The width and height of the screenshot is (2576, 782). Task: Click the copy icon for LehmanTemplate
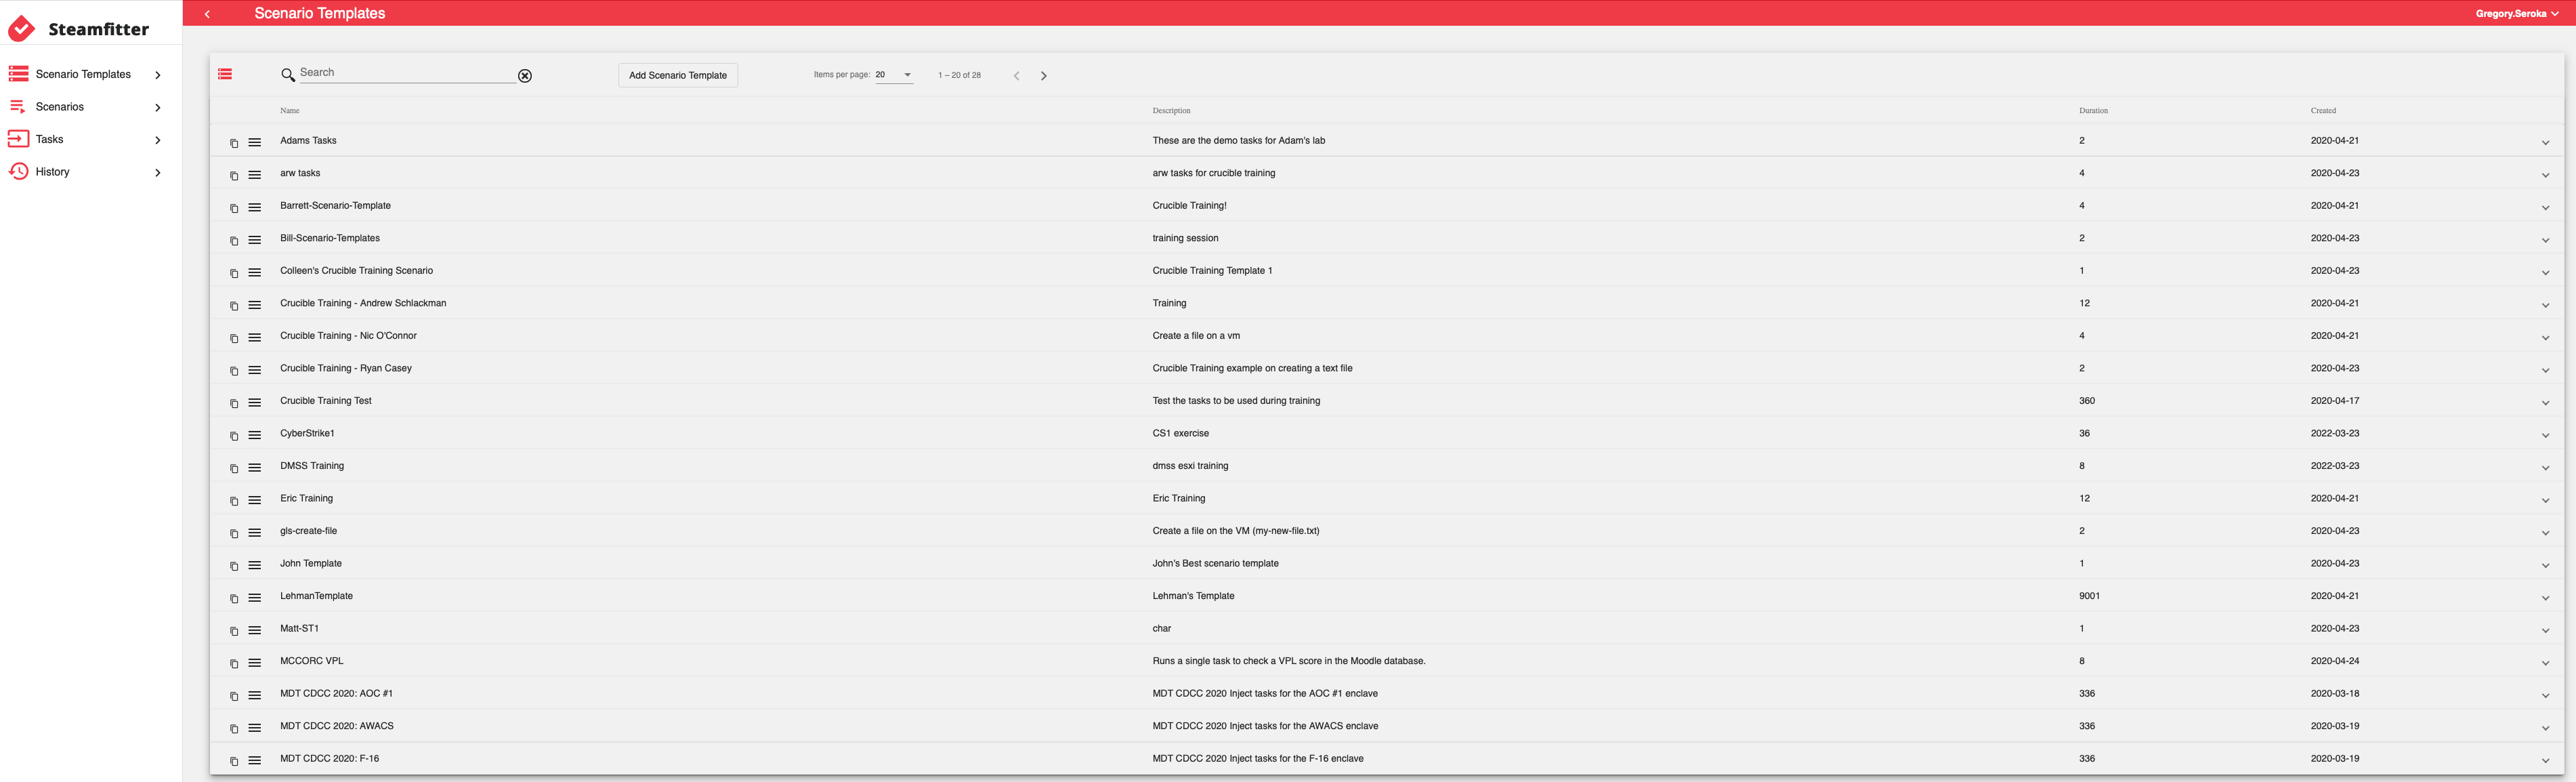234,599
